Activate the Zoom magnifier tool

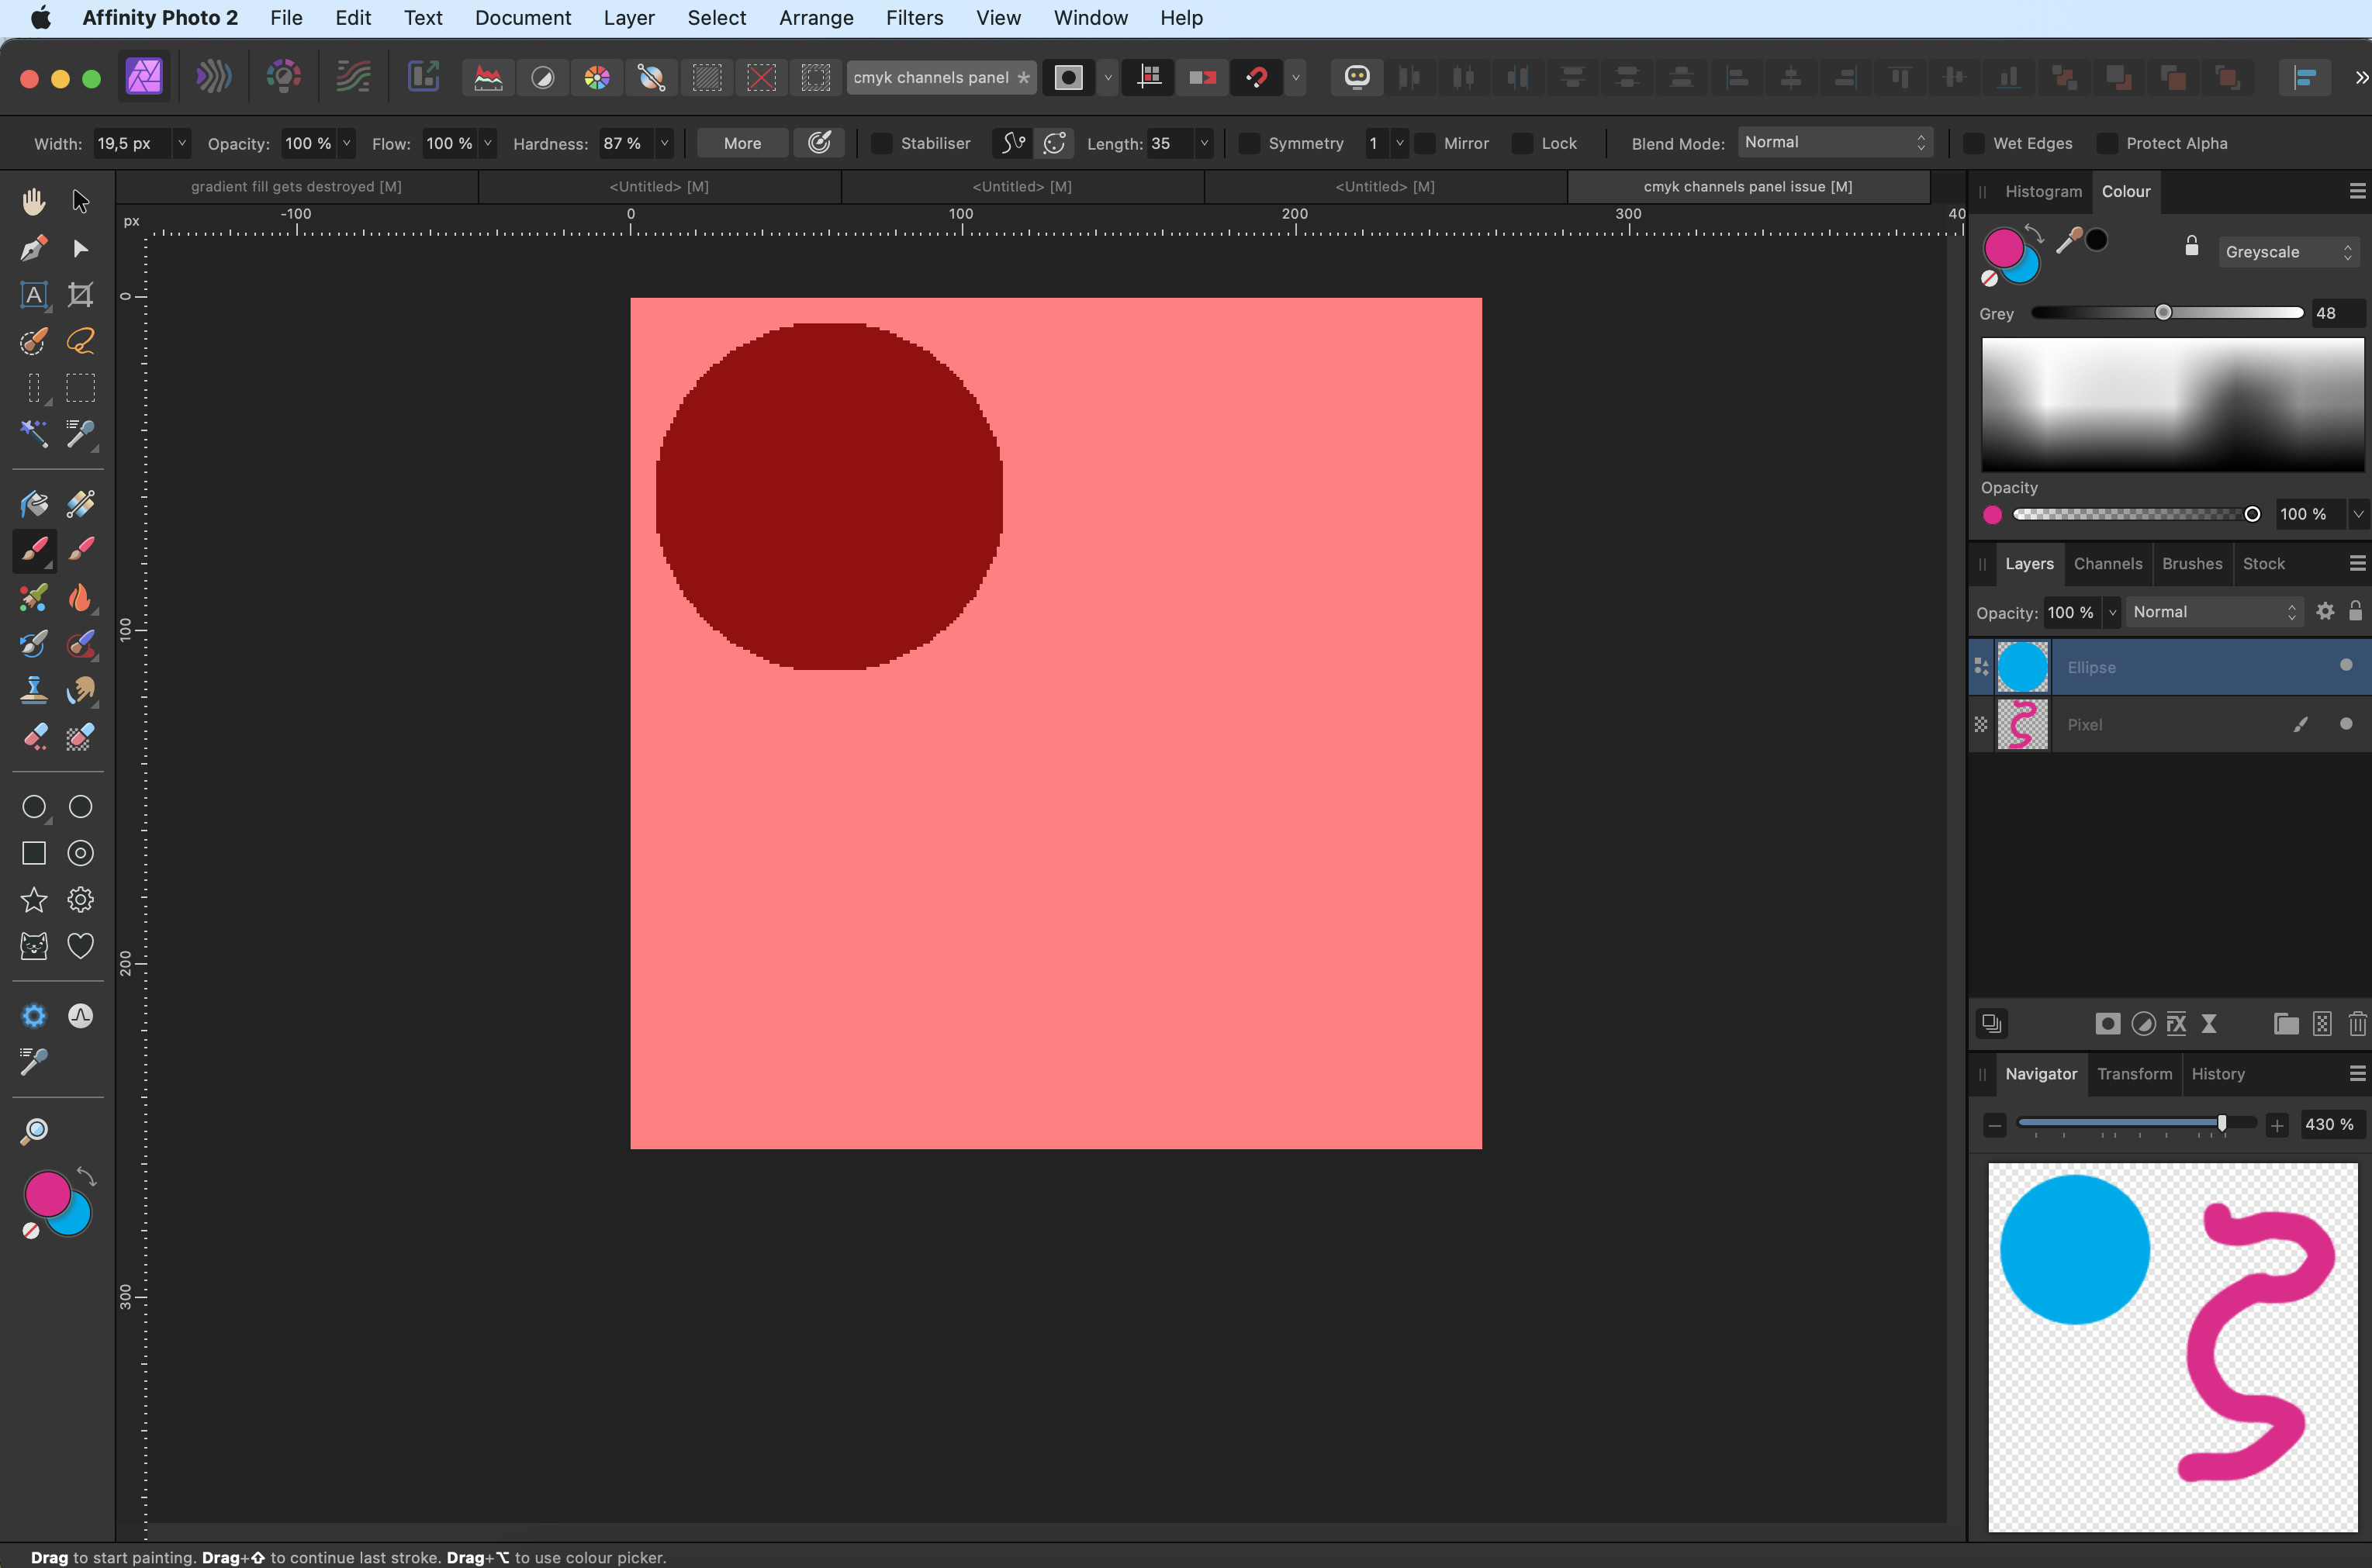33,1131
